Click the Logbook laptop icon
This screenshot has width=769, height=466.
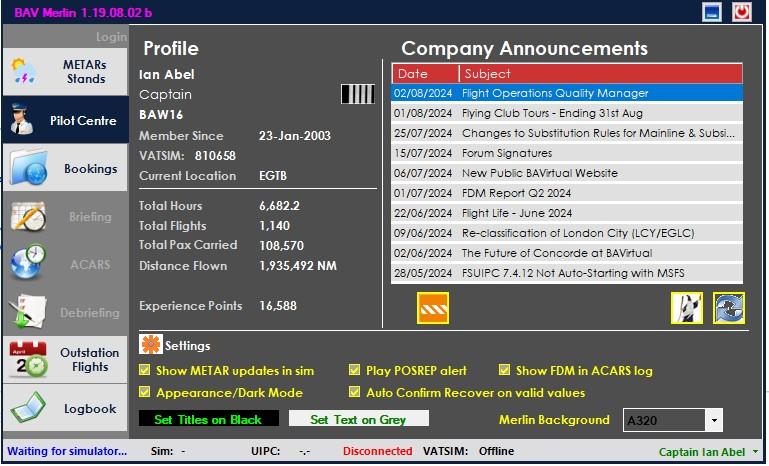pos(28,408)
